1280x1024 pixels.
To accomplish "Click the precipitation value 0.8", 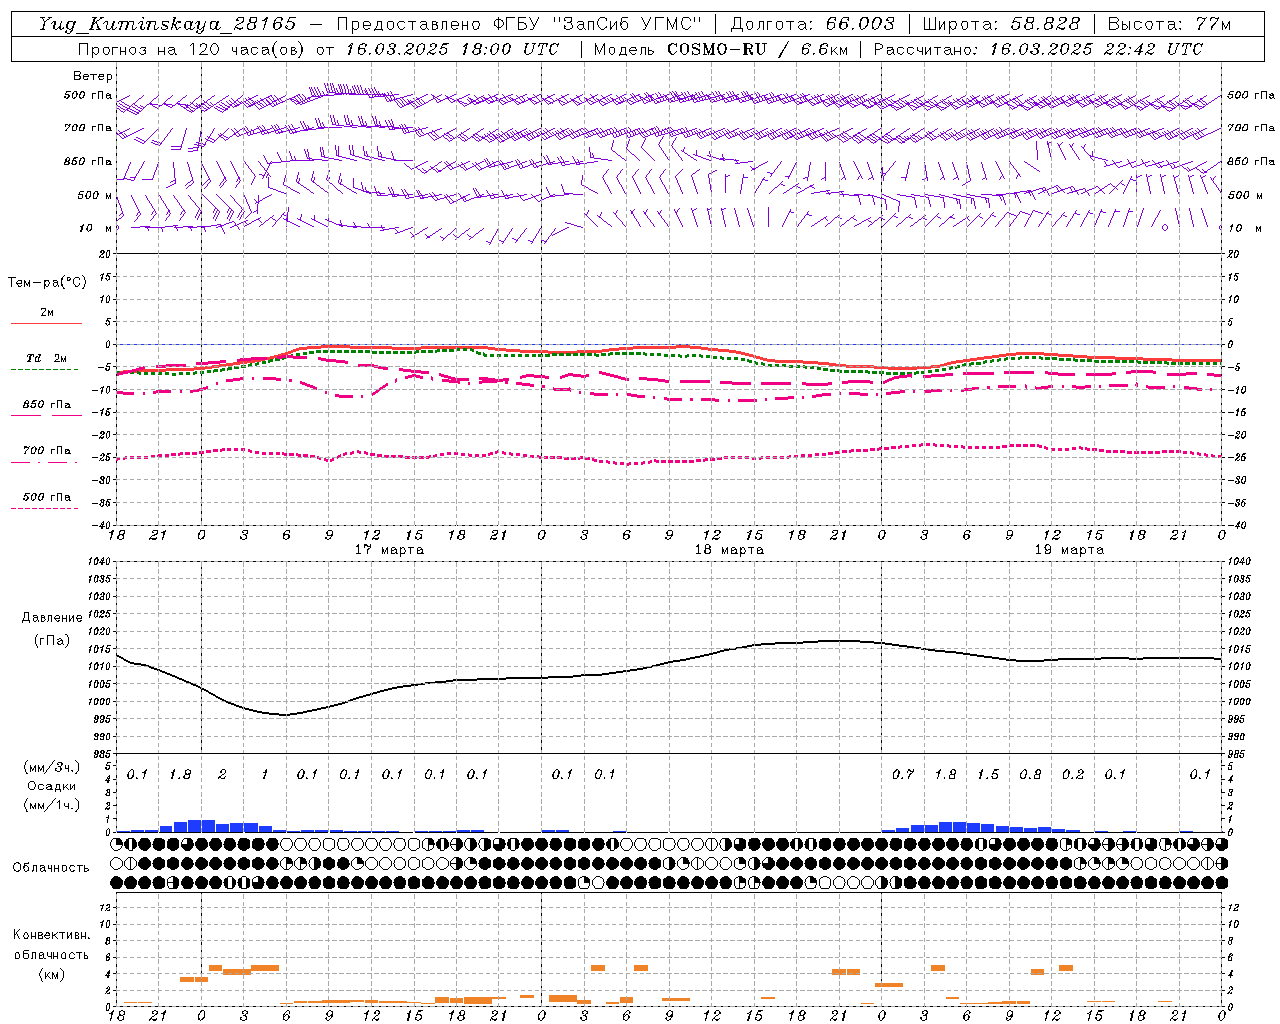I will click(x=1030, y=774).
